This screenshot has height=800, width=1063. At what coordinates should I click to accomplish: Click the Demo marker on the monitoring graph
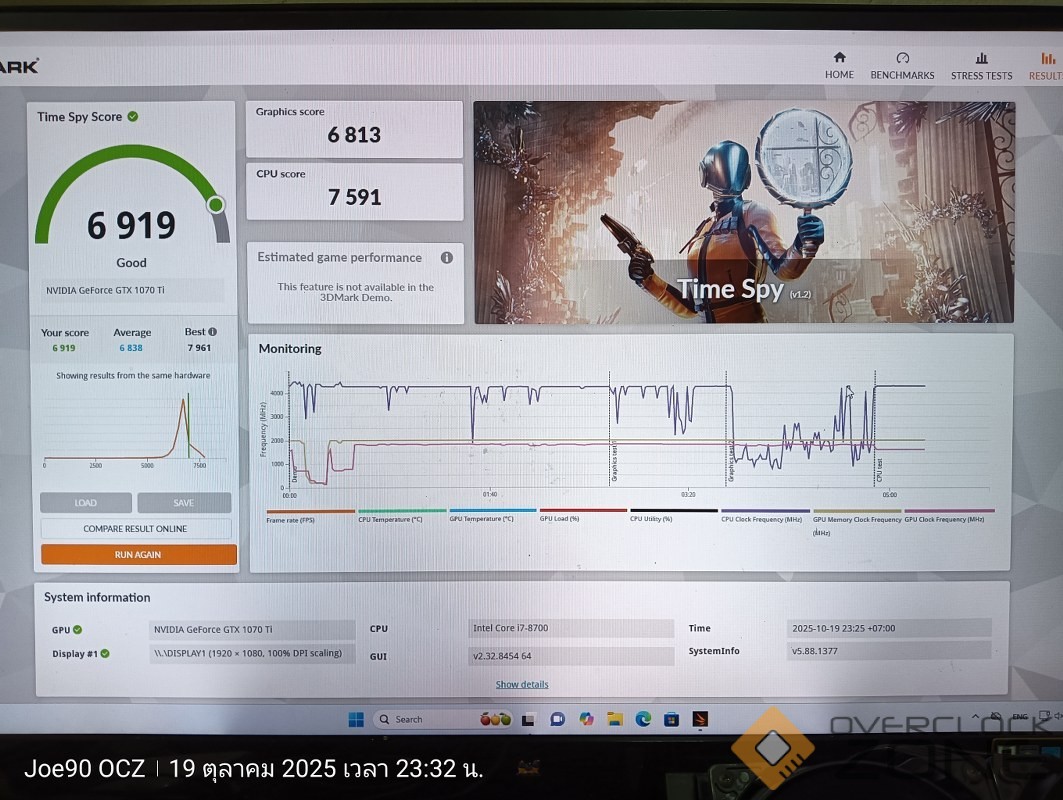pos(294,475)
